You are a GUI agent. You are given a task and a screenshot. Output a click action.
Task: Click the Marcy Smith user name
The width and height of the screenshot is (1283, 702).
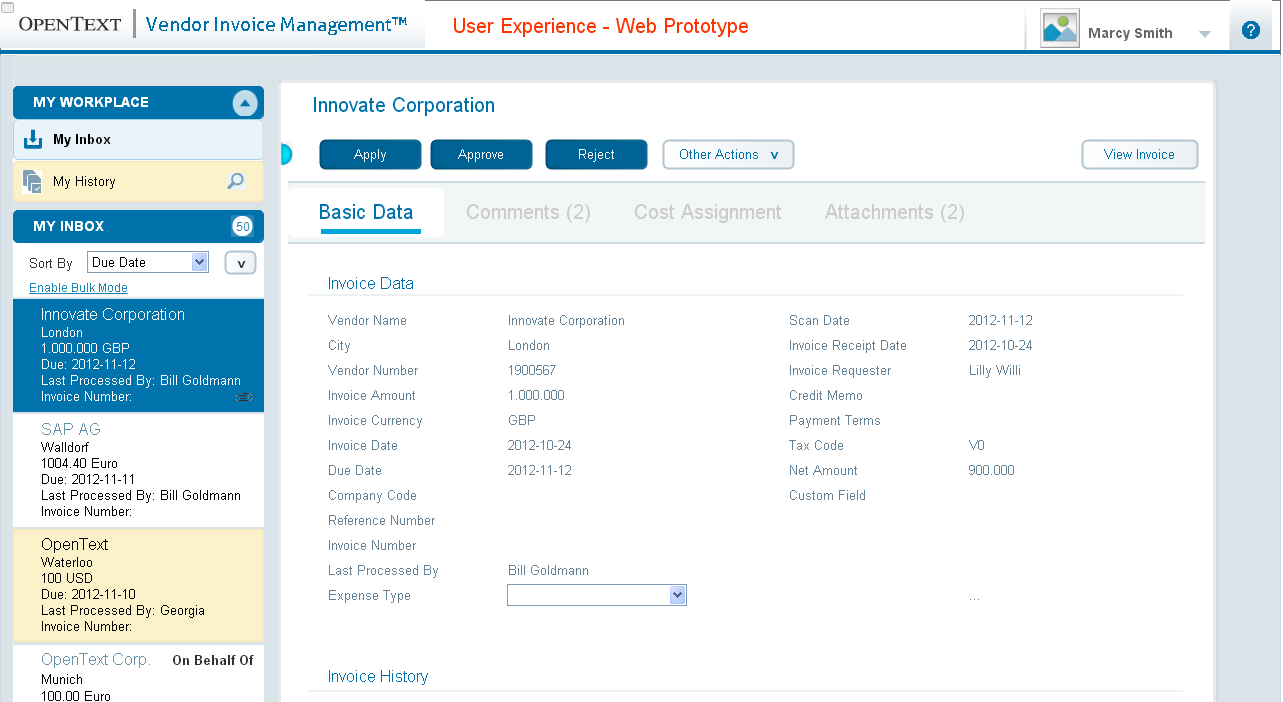click(x=1130, y=33)
